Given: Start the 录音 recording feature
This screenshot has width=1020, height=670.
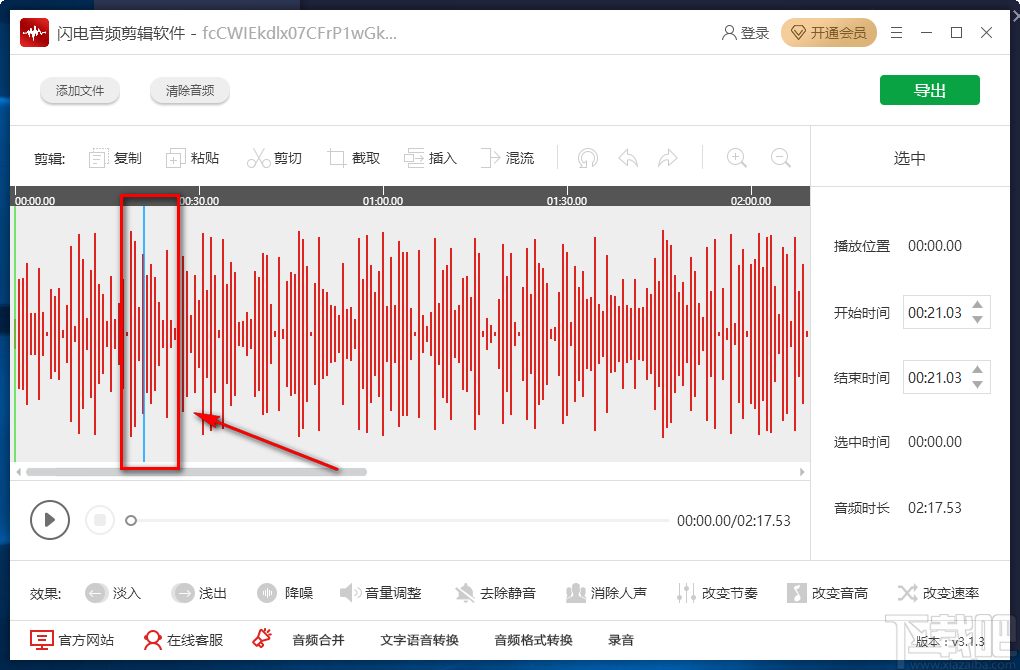Looking at the screenshot, I should [621, 640].
